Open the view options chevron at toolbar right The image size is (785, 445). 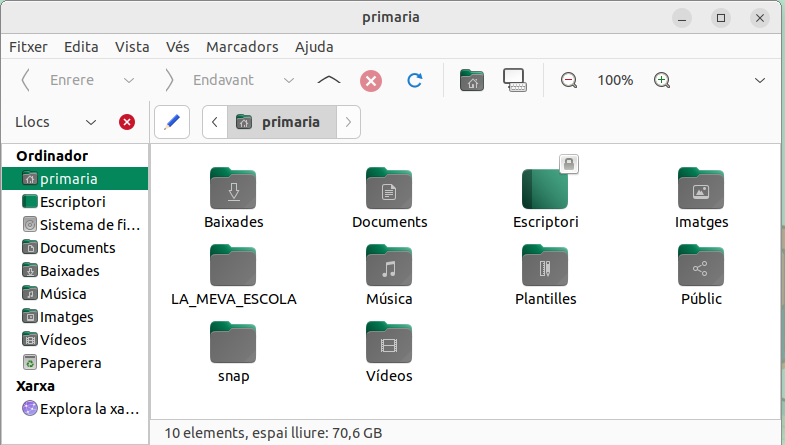pos(759,80)
